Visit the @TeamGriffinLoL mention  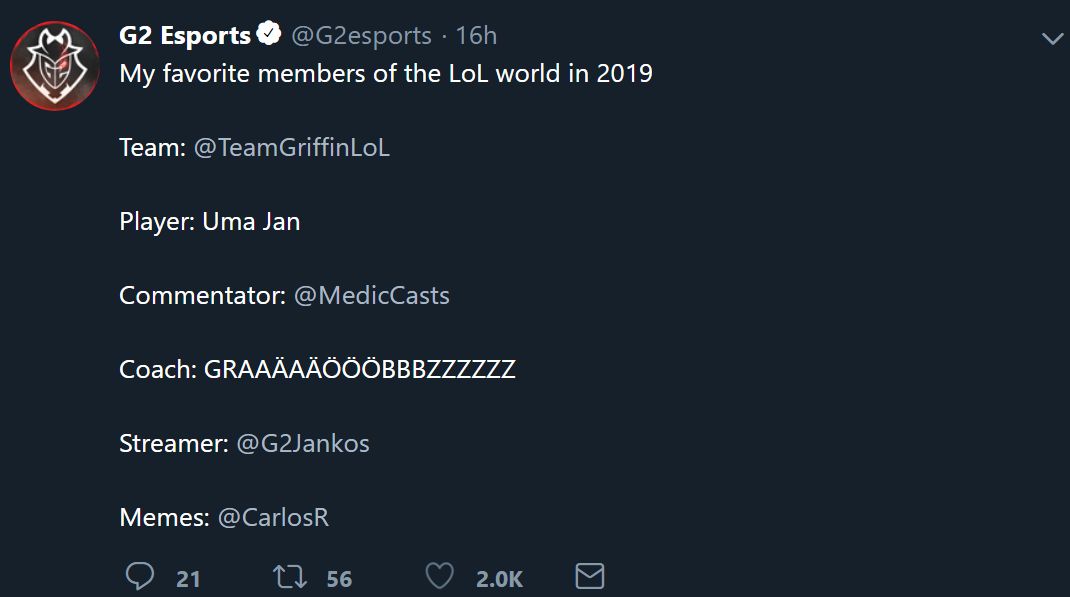[291, 148]
